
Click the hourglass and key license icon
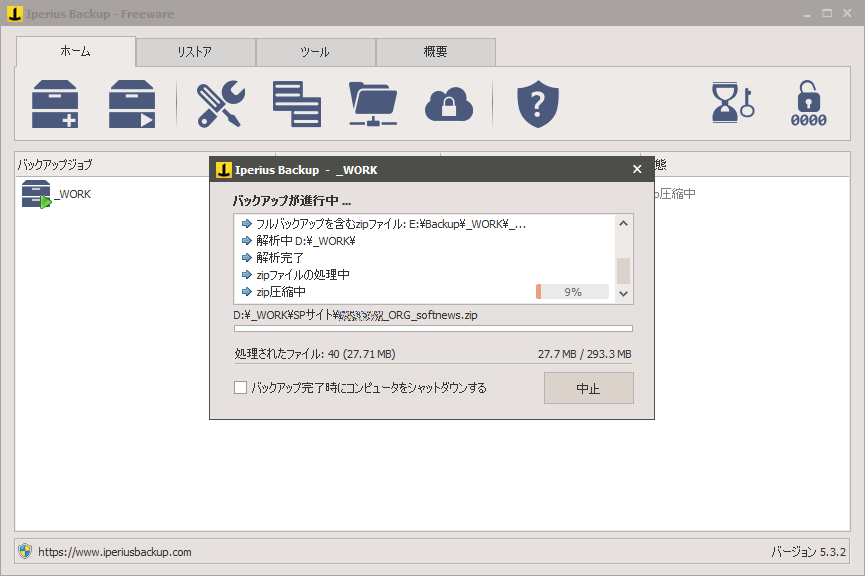coord(733,103)
